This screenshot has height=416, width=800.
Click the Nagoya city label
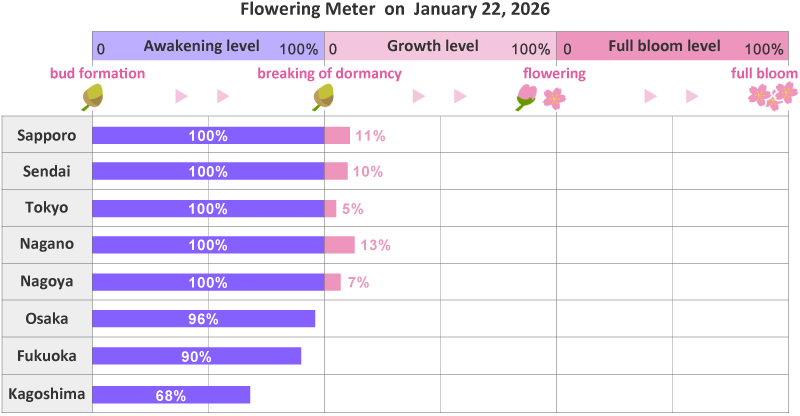pyautogui.click(x=46, y=282)
